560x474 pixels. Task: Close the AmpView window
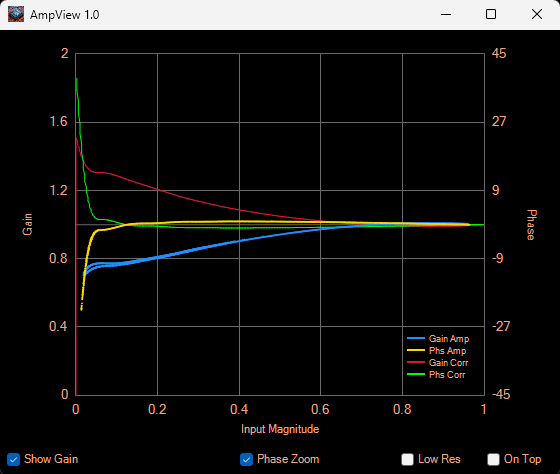(x=536, y=15)
